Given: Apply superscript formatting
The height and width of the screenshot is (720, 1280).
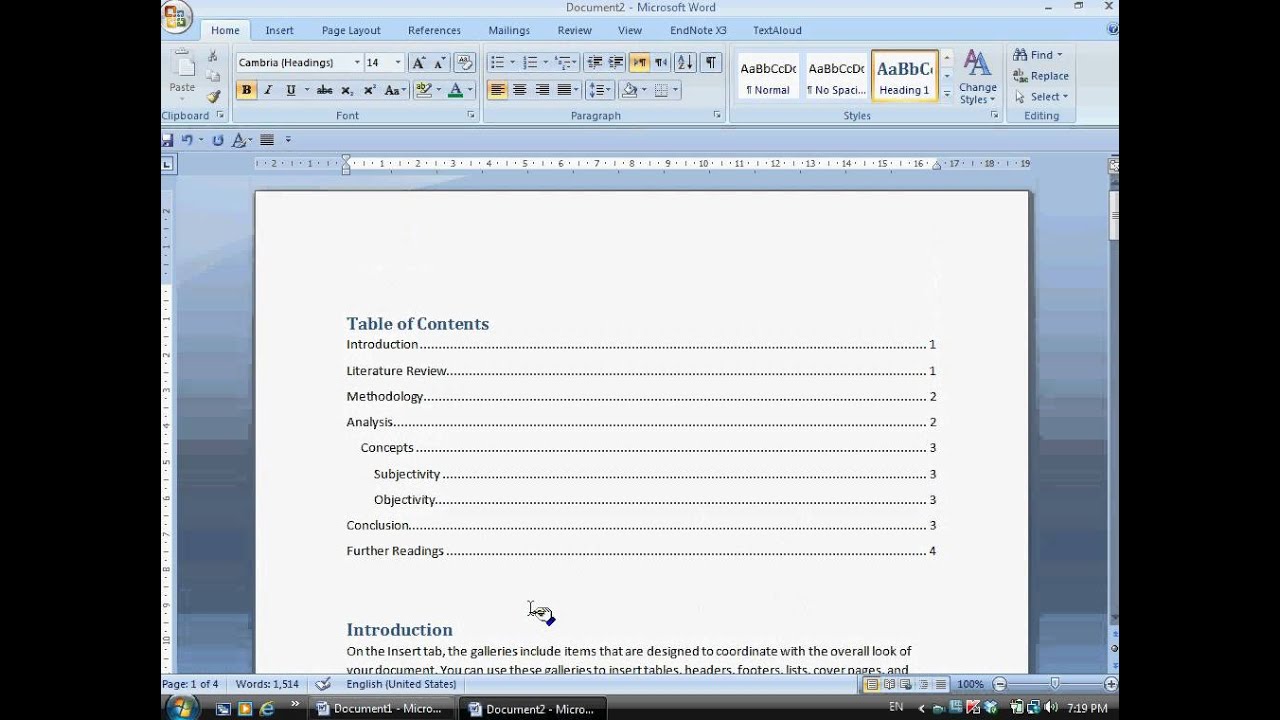Looking at the screenshot, I should [369, 90].
